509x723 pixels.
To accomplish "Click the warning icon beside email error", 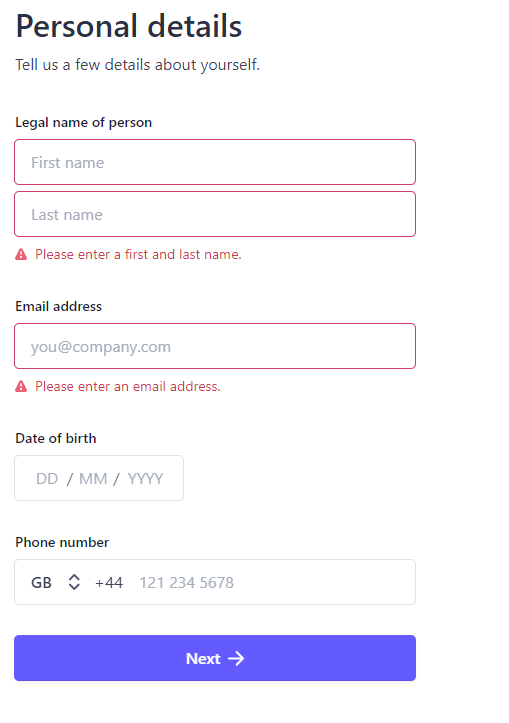I will (x=21, y=386).
